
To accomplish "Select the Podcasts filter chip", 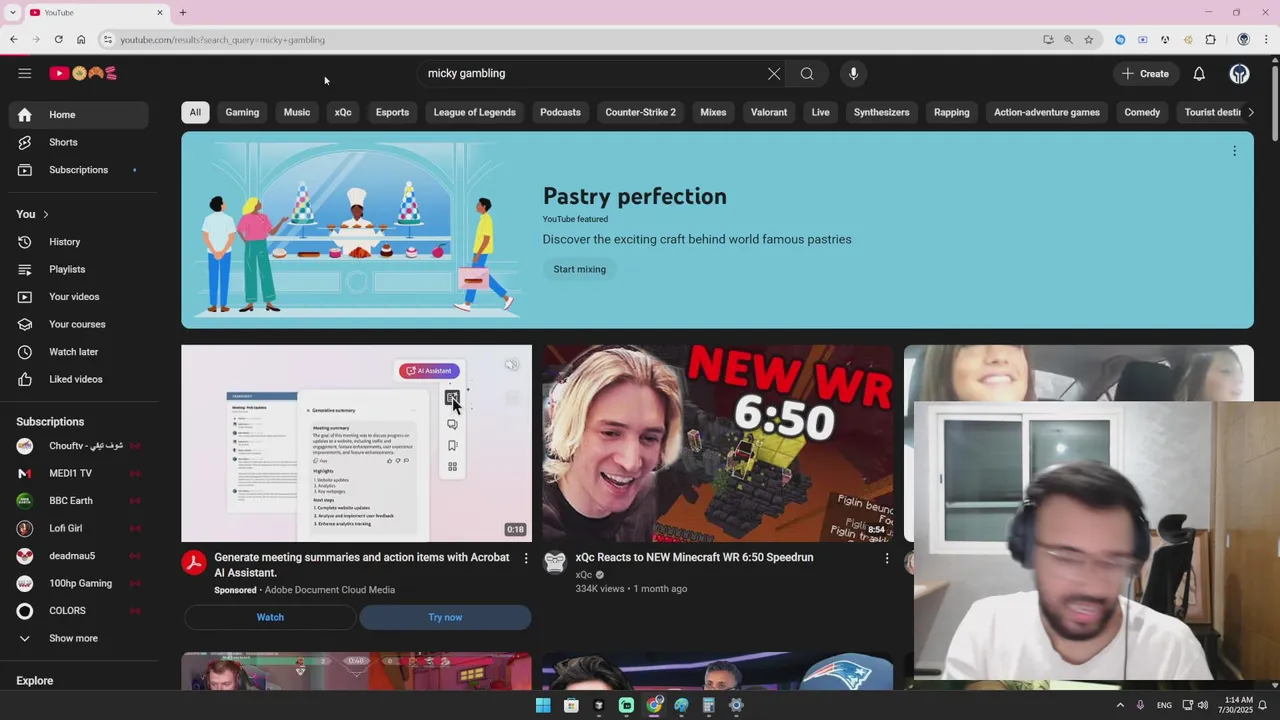I will [x=560, y=112].
